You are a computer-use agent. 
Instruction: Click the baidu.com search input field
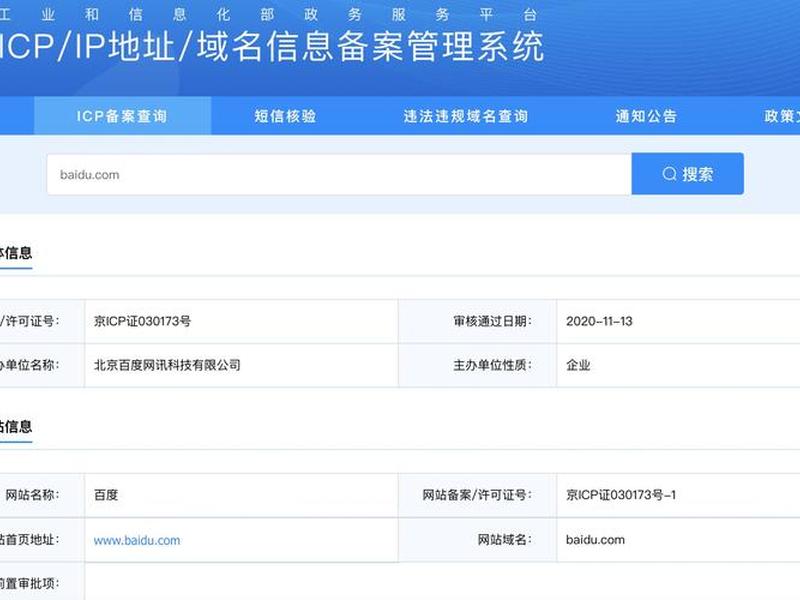pos(339,174)
